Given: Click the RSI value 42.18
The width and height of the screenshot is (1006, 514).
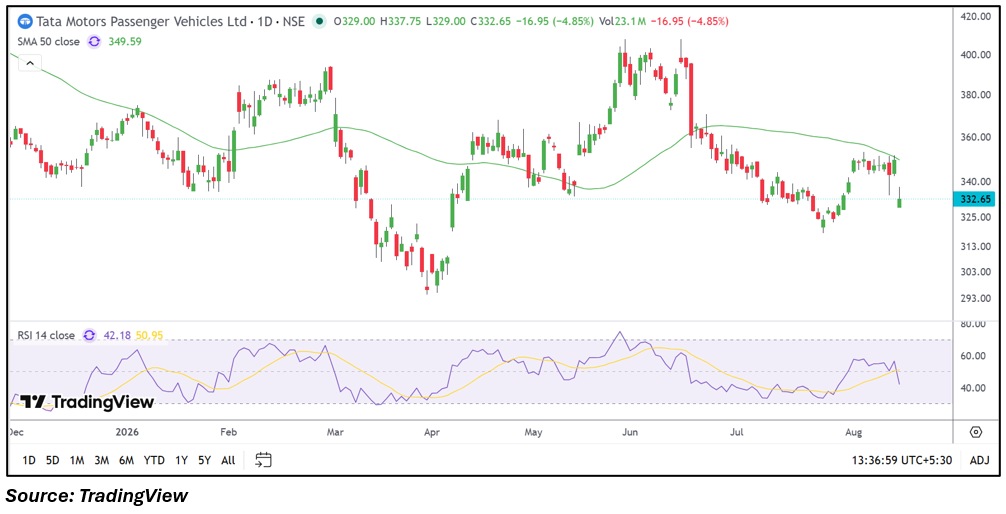Looking at the screenshot, I should click(117, 335).
